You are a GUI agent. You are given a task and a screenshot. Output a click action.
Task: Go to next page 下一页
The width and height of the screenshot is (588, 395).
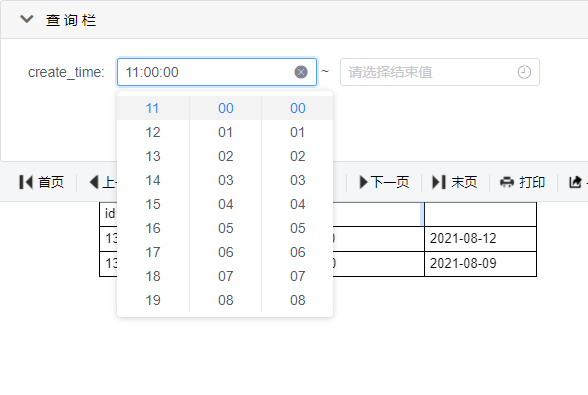[x=384, y=182]
